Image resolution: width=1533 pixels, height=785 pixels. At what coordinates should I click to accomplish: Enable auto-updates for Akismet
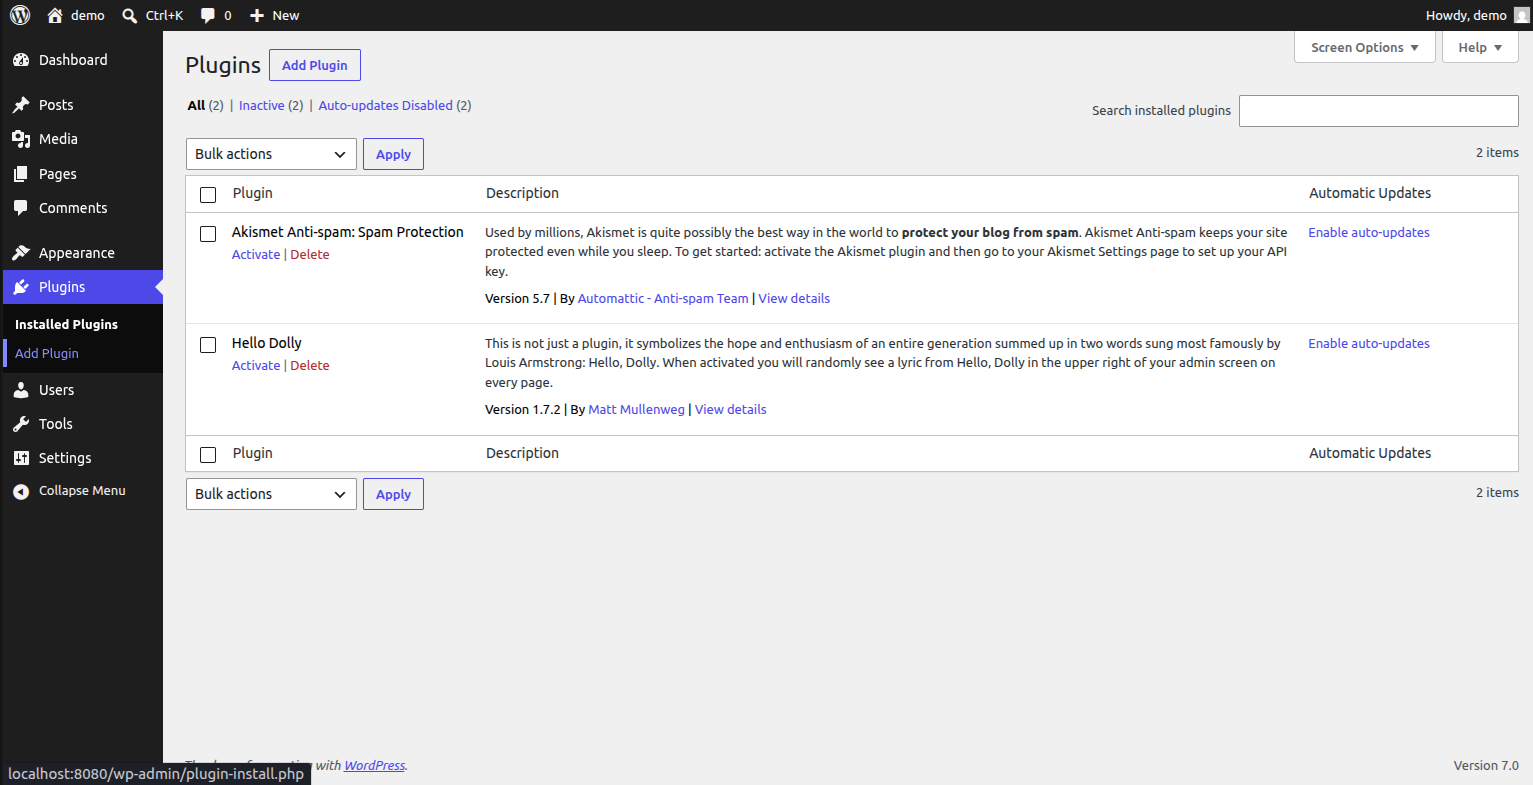[x=1369, y=232]
